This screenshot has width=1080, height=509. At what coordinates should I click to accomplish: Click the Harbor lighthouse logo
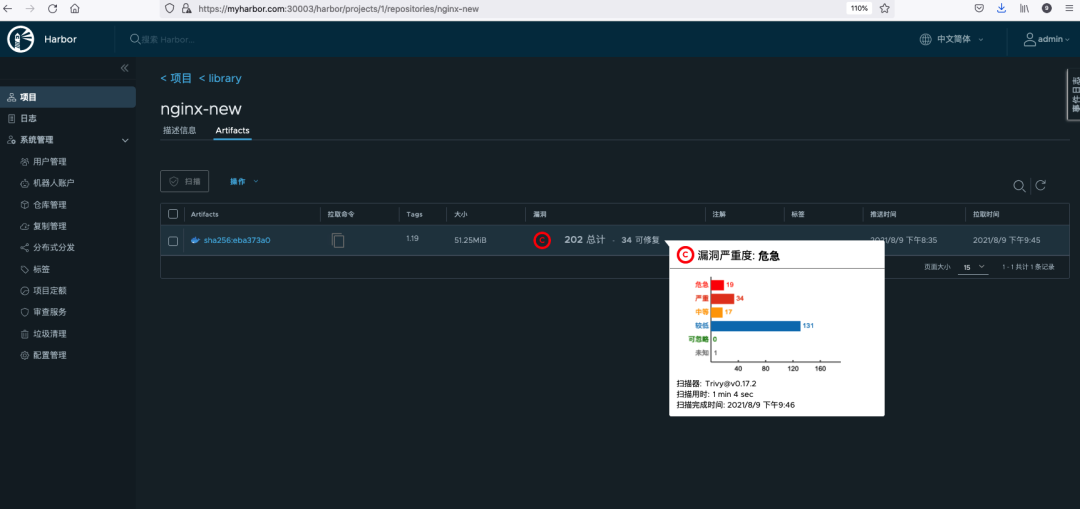pyautogui.click(x=21, y=39)
